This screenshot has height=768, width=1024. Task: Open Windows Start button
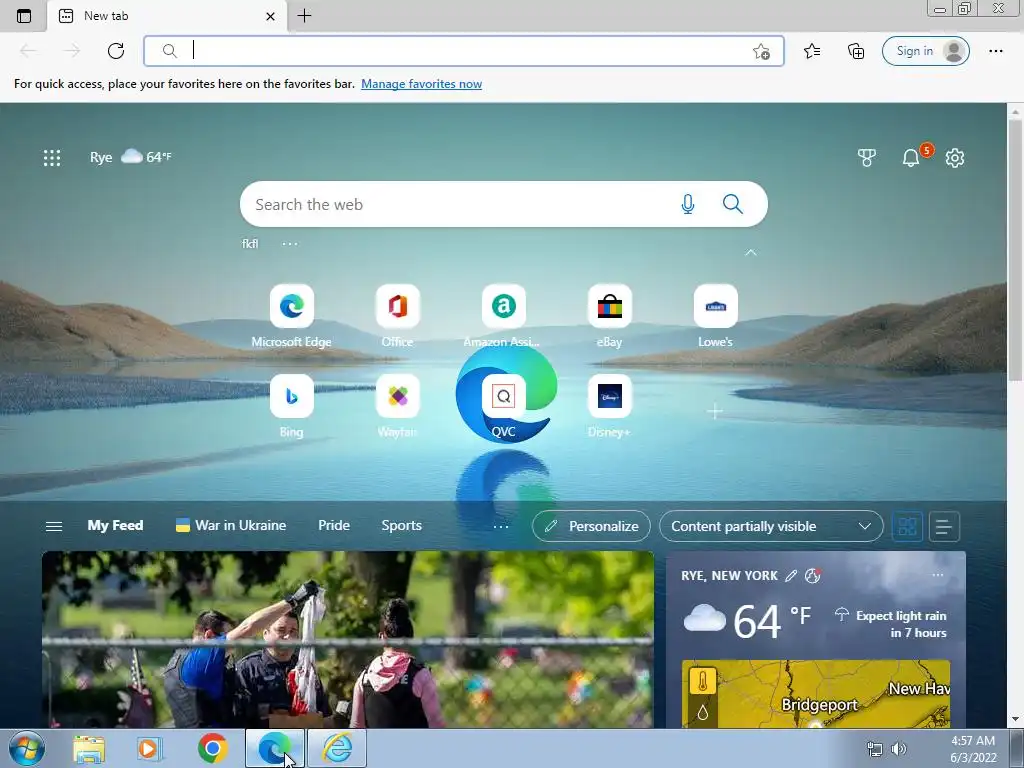click(27, 748)
